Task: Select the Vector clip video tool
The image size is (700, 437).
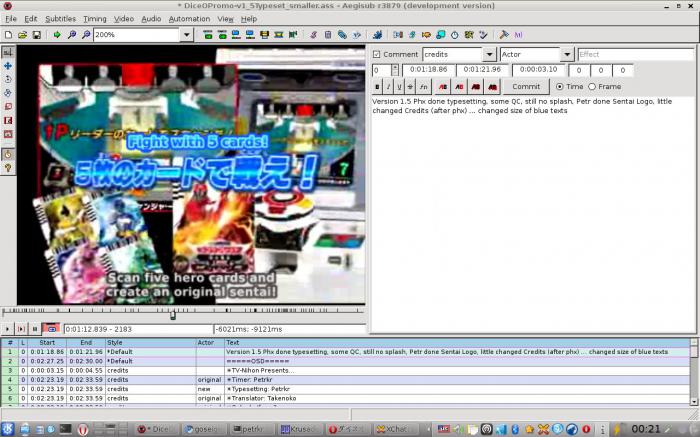Action: (8, 134)
